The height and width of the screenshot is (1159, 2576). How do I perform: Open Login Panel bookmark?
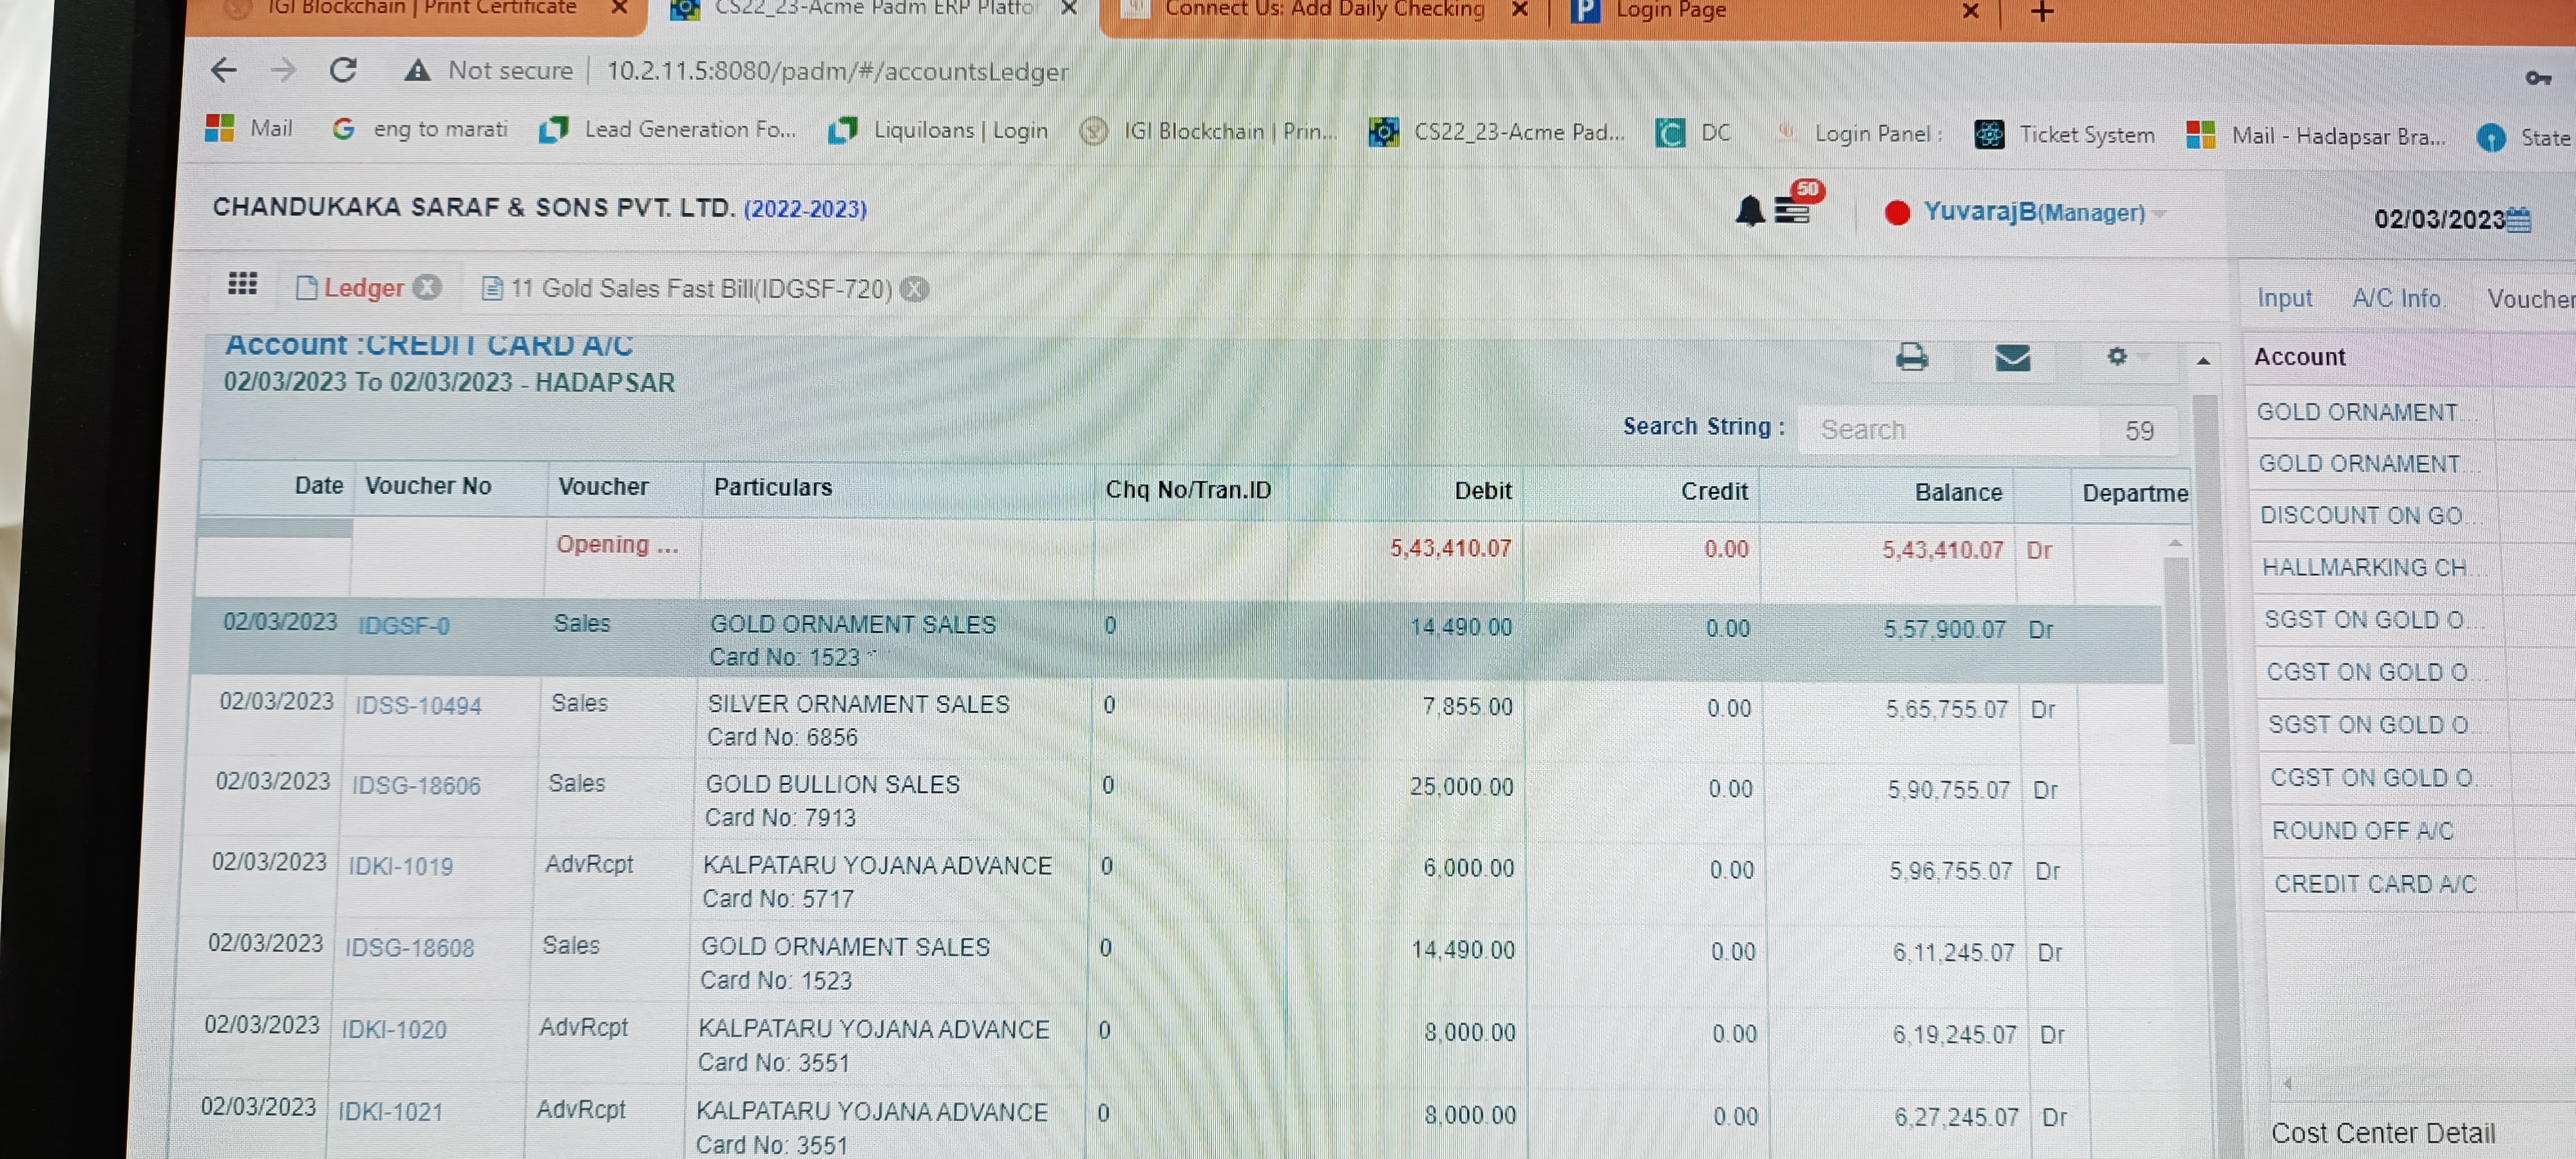[1860, 133]
